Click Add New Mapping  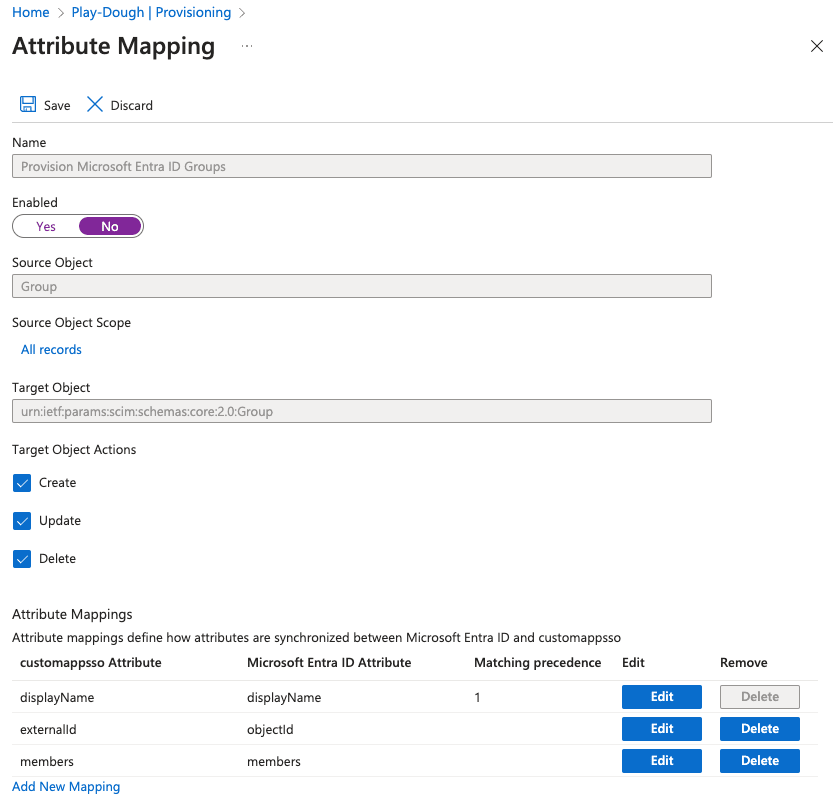pyautogui.click(x=66, y=786)
